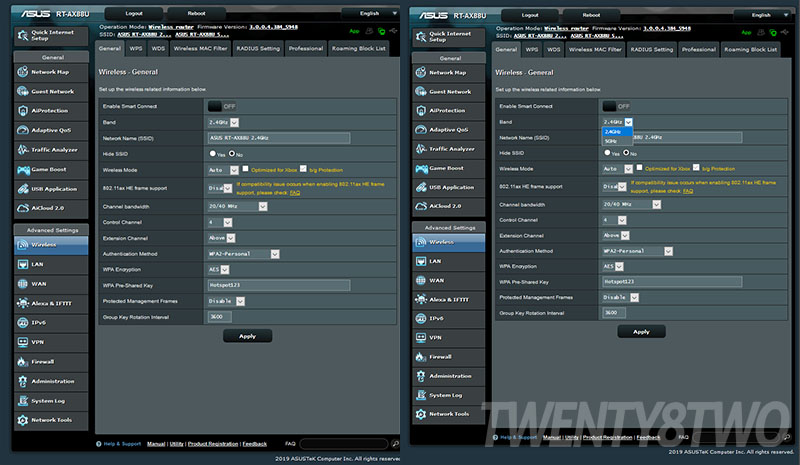Check Optimized for Xbox in right window

(x=639, y=167)
